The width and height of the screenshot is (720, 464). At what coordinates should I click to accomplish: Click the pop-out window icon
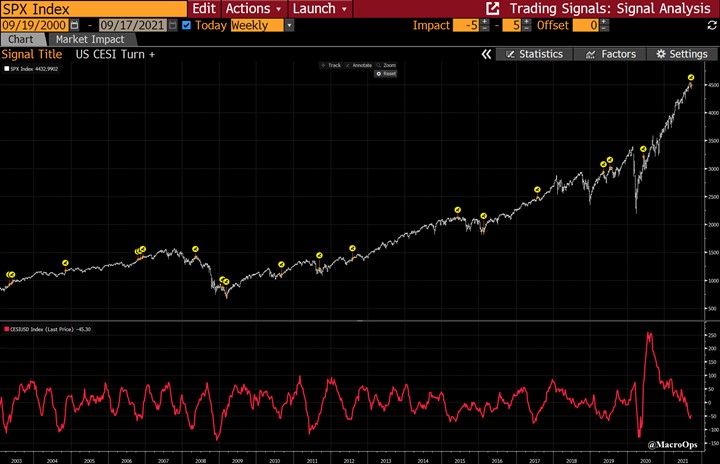click(x=492, y=8)
